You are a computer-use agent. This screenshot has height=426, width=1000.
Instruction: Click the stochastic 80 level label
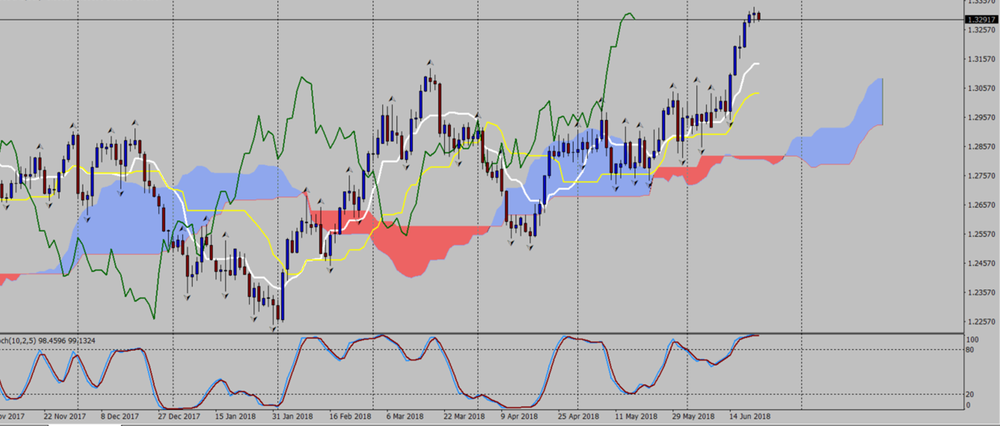[x=972, y=349]
